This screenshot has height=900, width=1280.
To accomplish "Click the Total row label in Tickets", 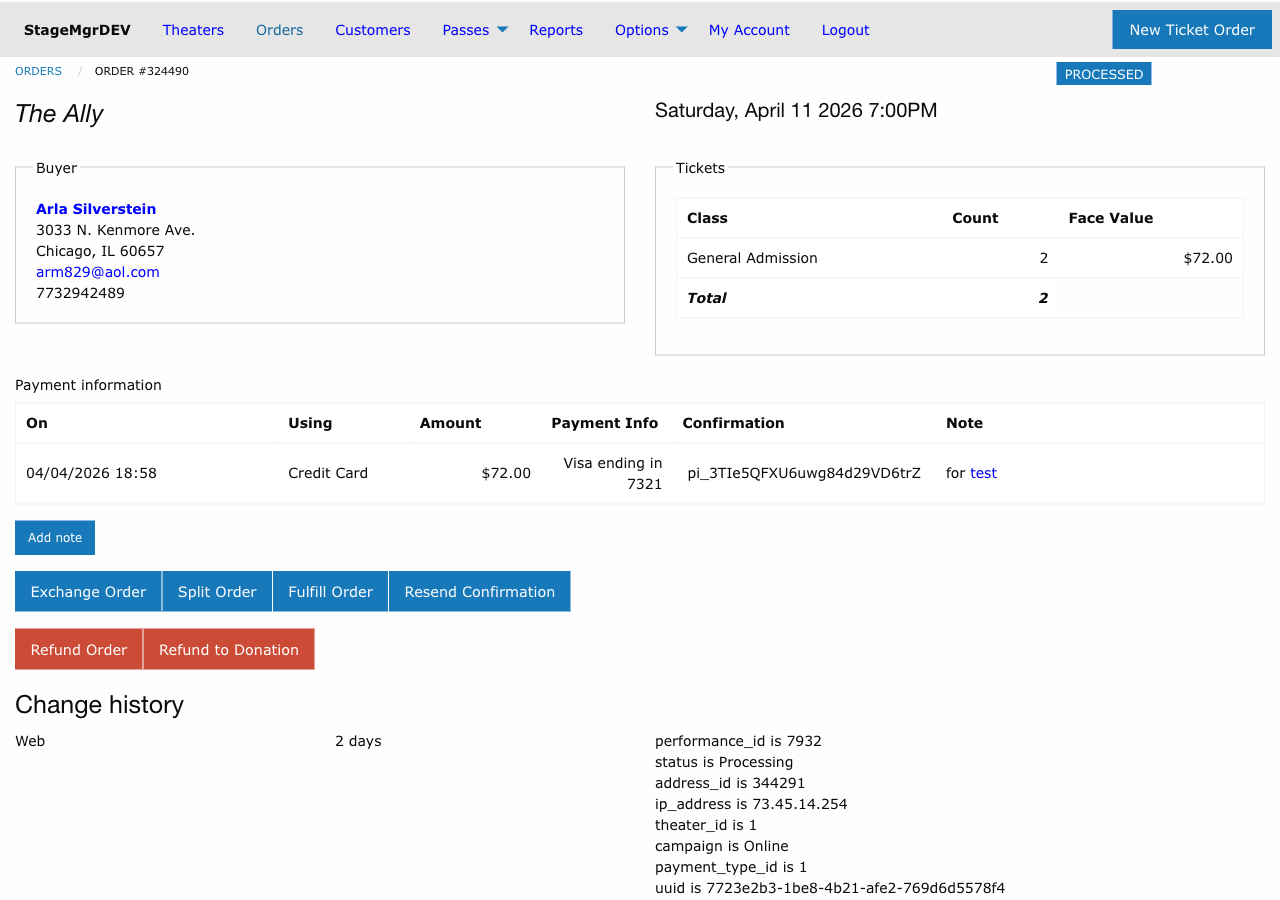I will [706, 298].
